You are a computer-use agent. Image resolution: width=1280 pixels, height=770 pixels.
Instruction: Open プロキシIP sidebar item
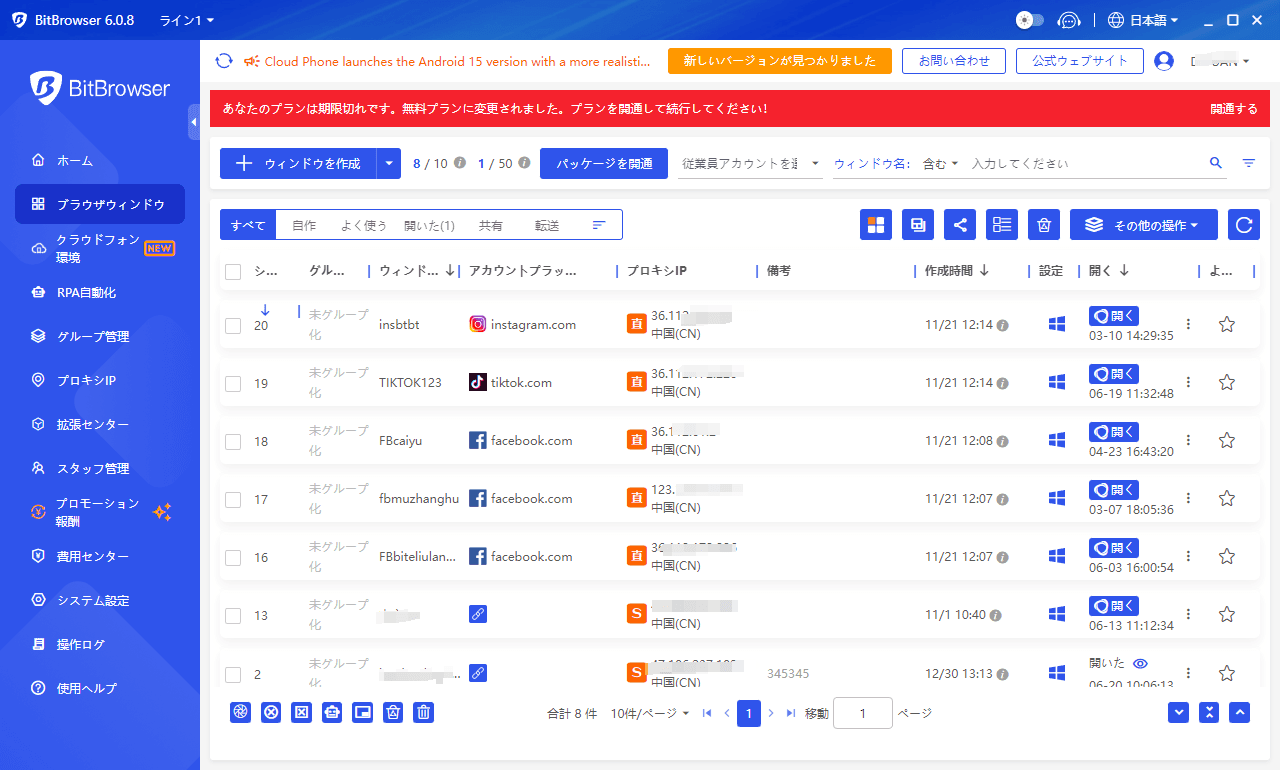(100, 380)
